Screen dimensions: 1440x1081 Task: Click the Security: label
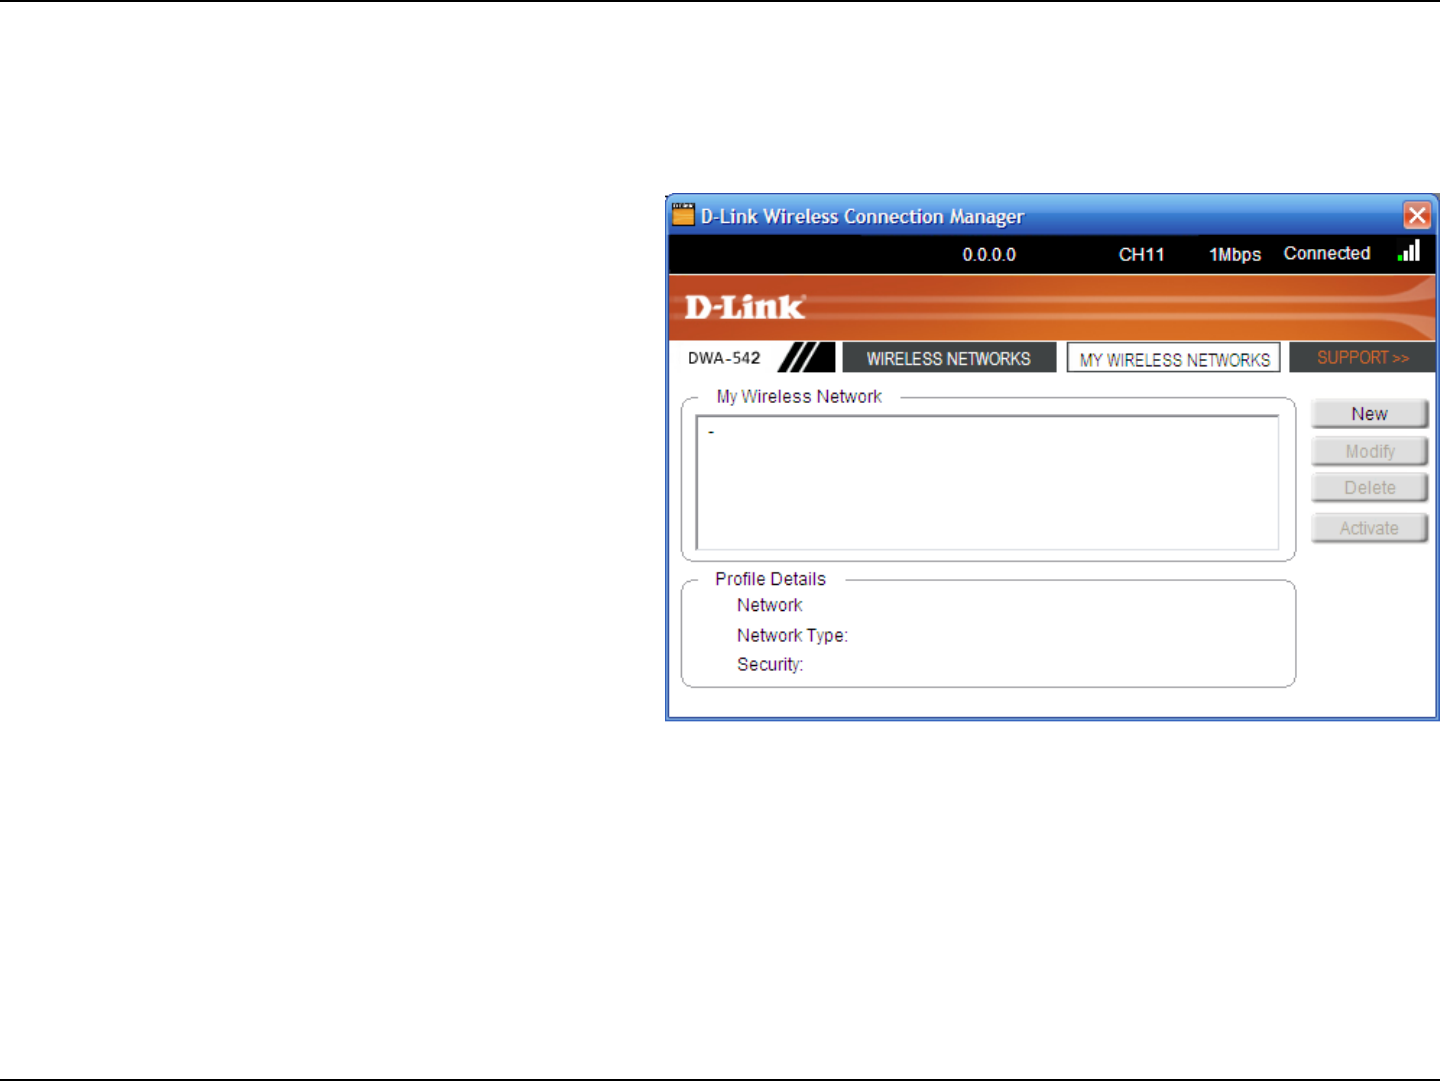tap(770, 664)
